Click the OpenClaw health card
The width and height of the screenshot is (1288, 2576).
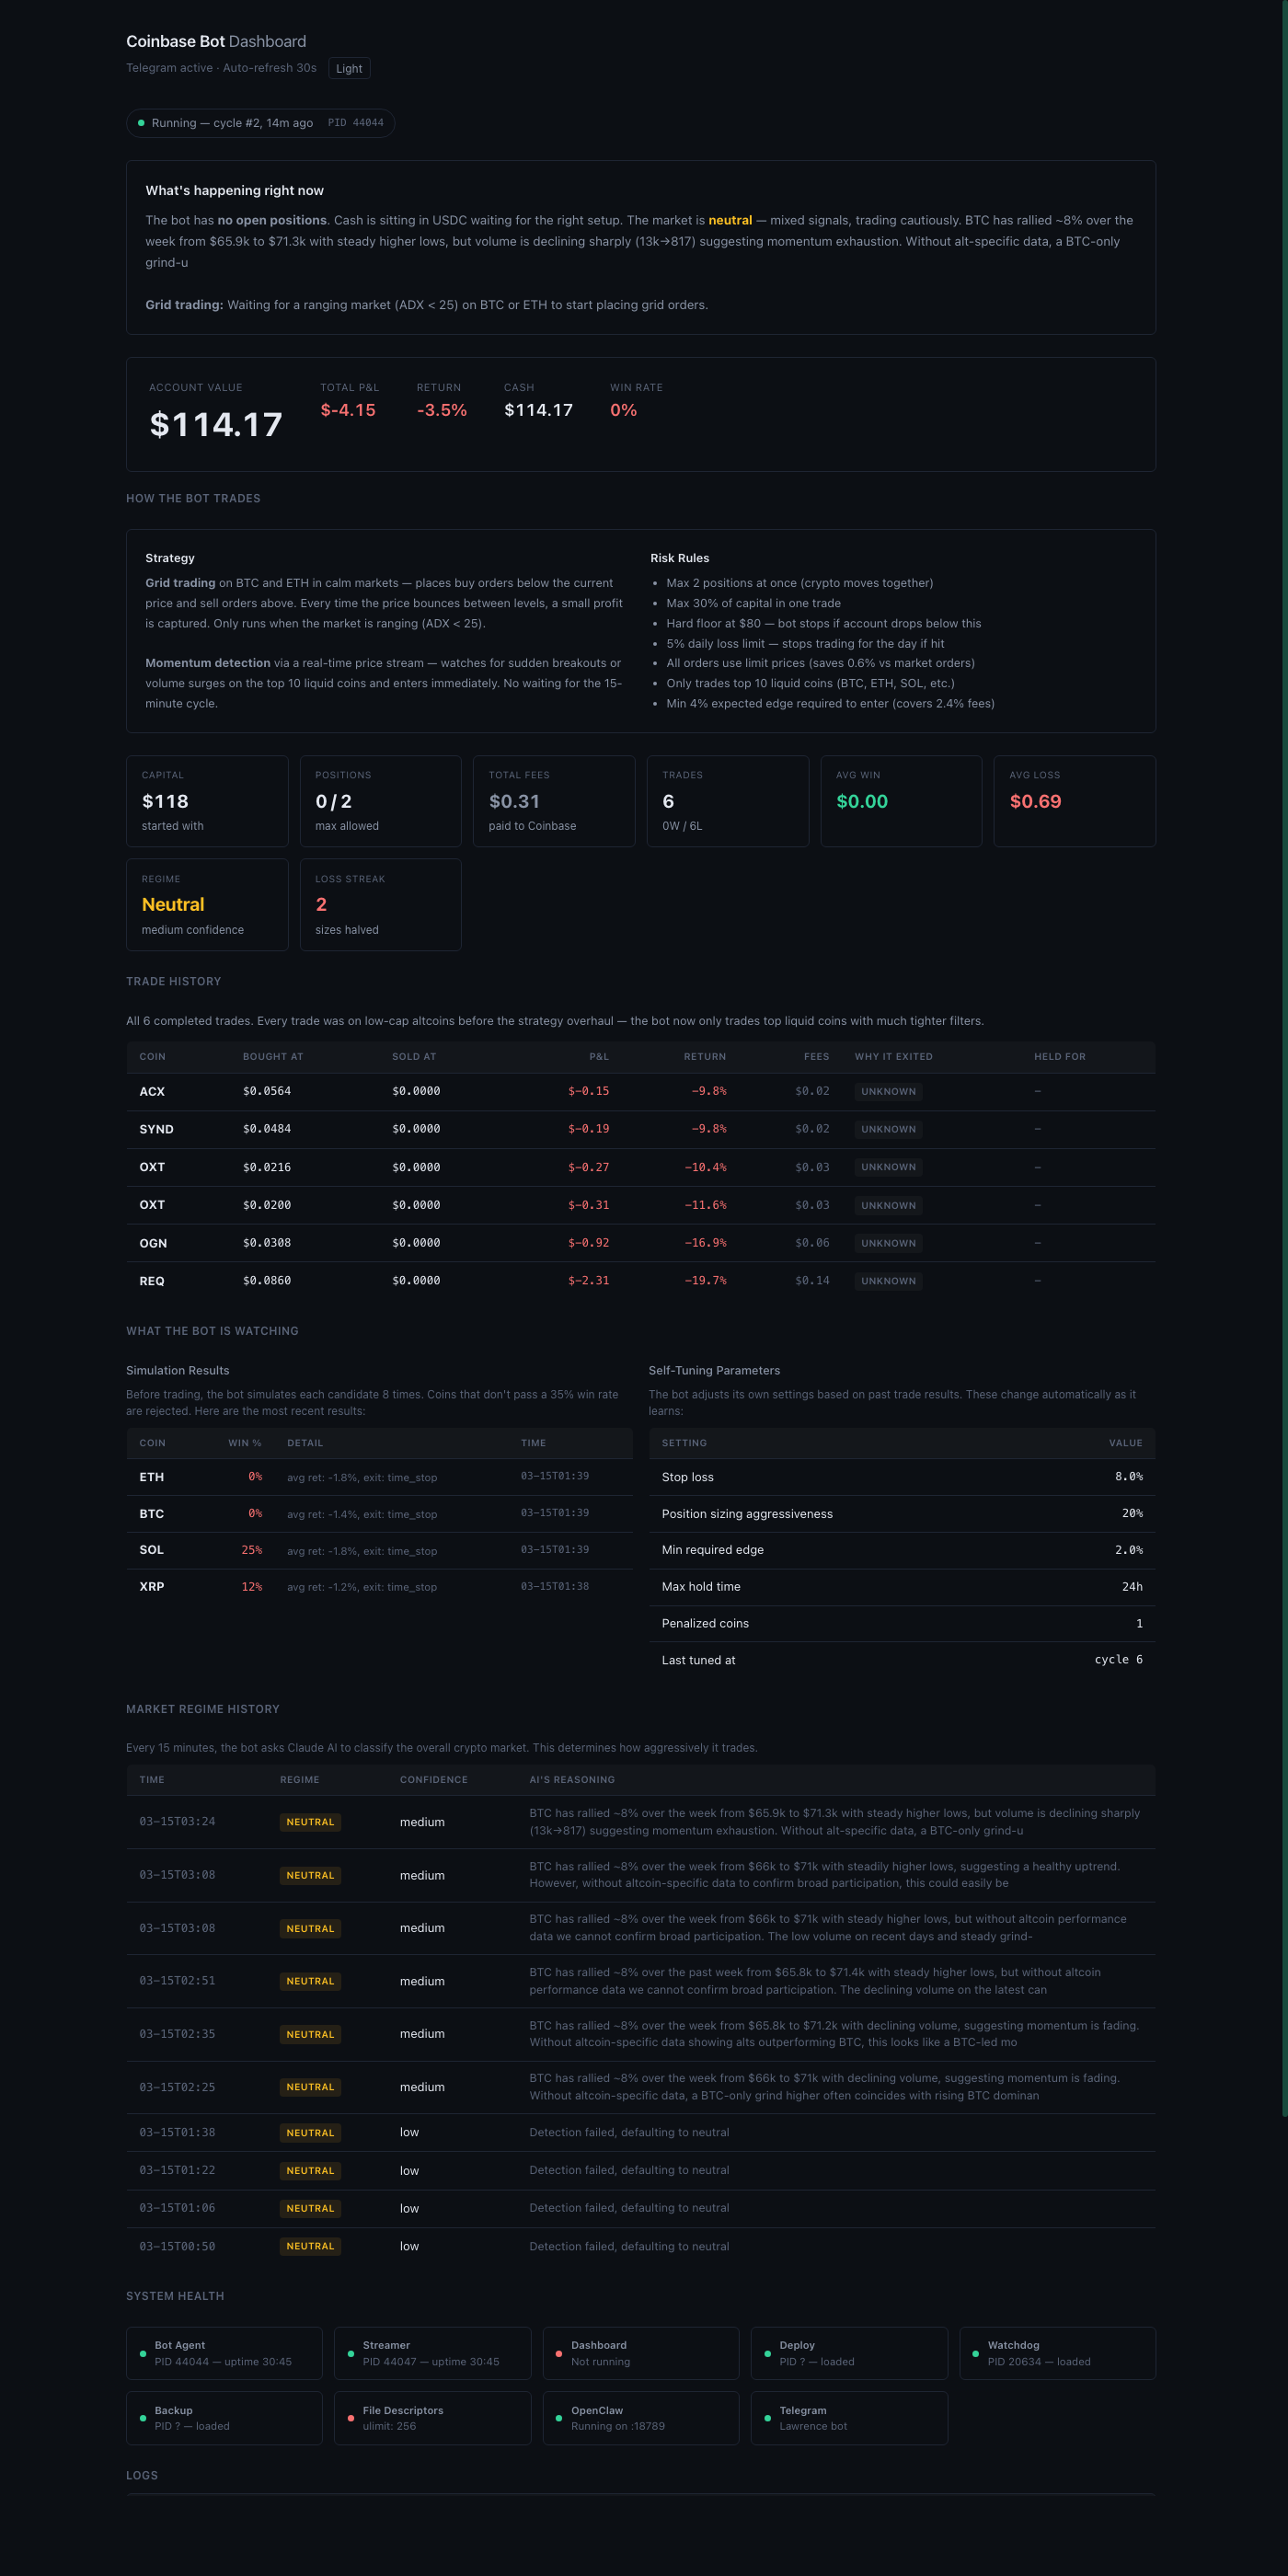(641, 2418)
